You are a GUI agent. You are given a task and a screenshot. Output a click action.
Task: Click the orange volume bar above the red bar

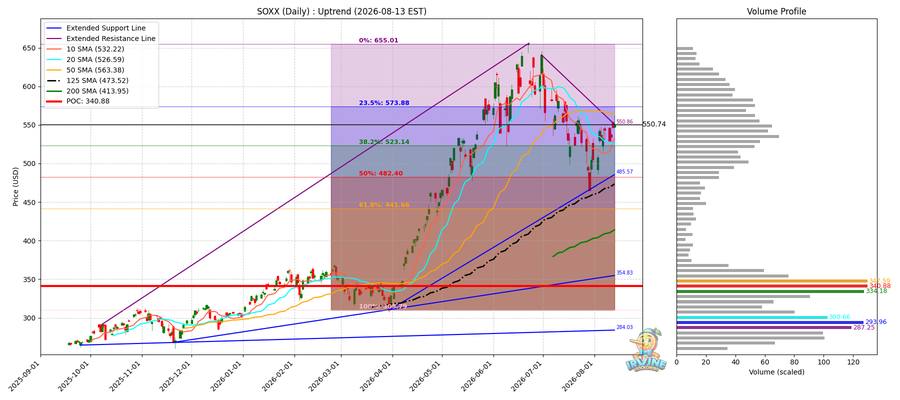point(773,281)
